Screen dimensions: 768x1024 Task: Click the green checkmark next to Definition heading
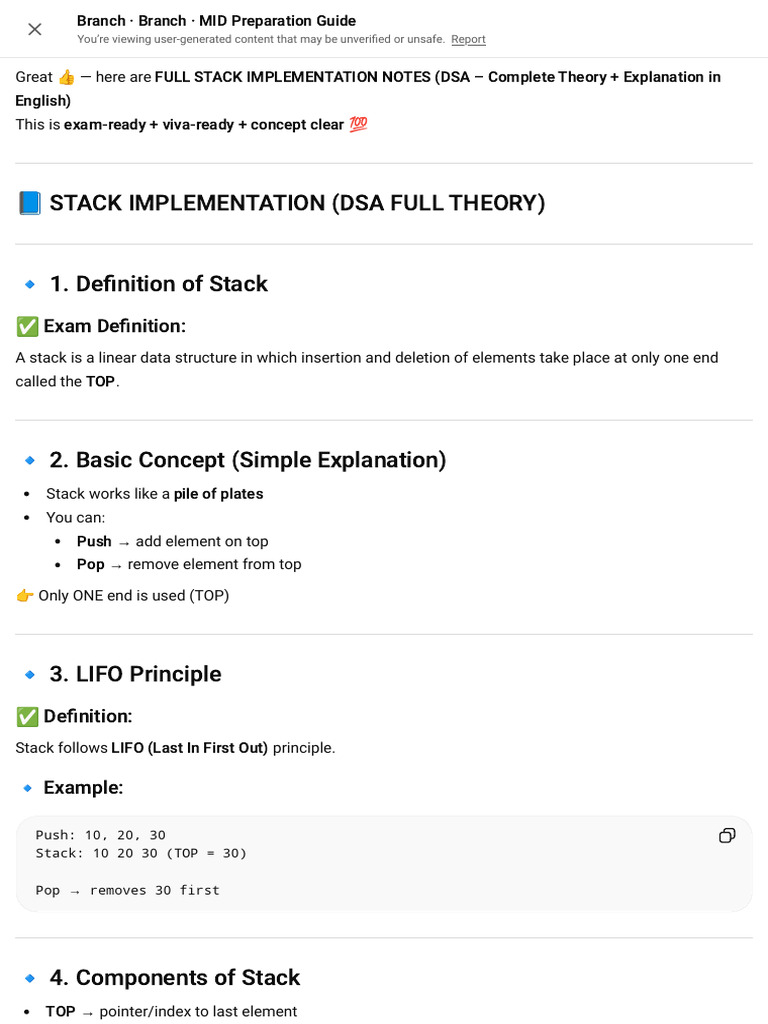(27, 716)
